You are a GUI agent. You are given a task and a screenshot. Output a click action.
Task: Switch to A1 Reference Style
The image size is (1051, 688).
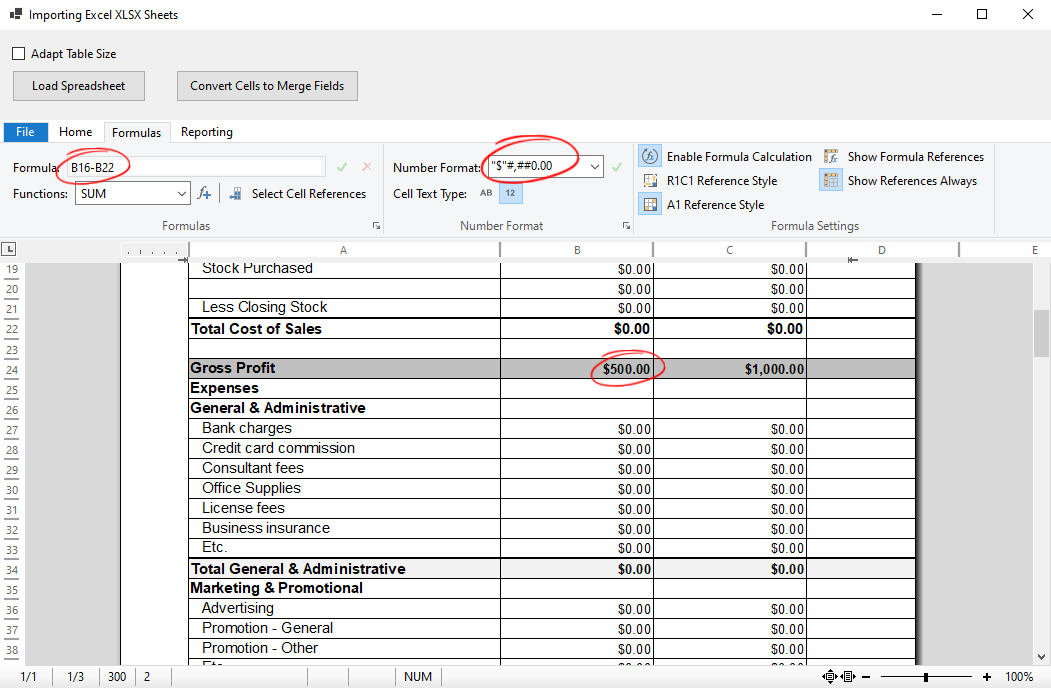[702, 205]
